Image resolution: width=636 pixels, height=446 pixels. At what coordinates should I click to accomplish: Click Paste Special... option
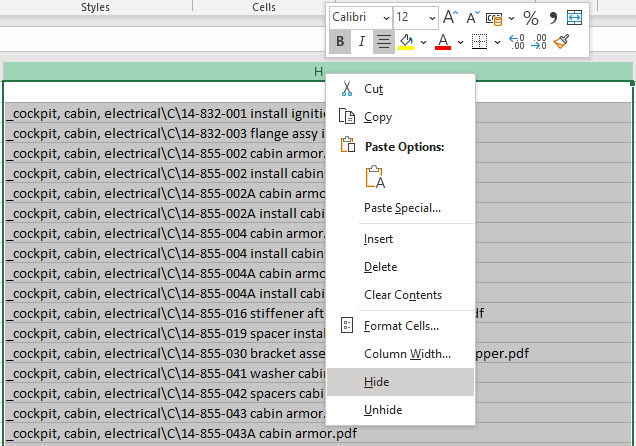coord(402,208)
